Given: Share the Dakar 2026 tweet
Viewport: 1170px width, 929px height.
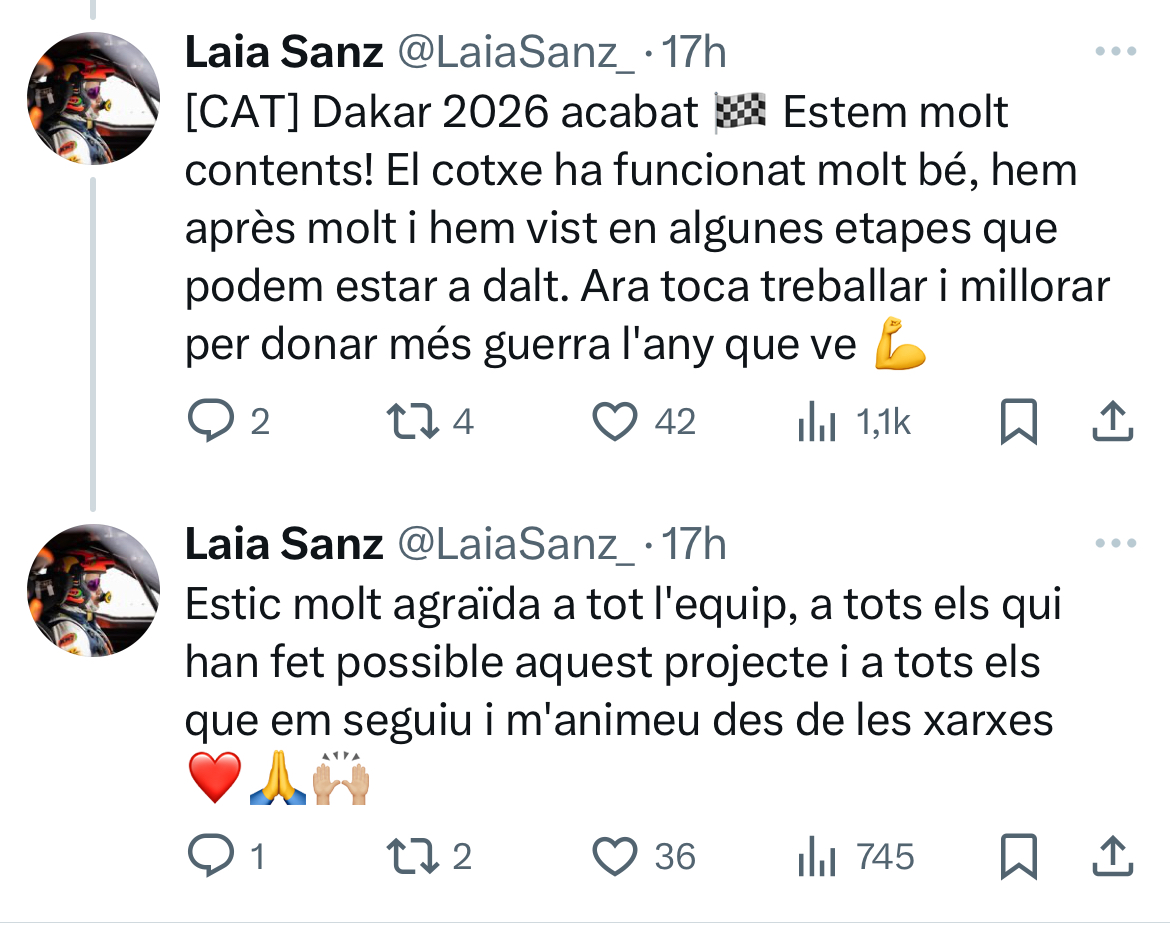Looking at the screenshot, I should point(1112,423).
